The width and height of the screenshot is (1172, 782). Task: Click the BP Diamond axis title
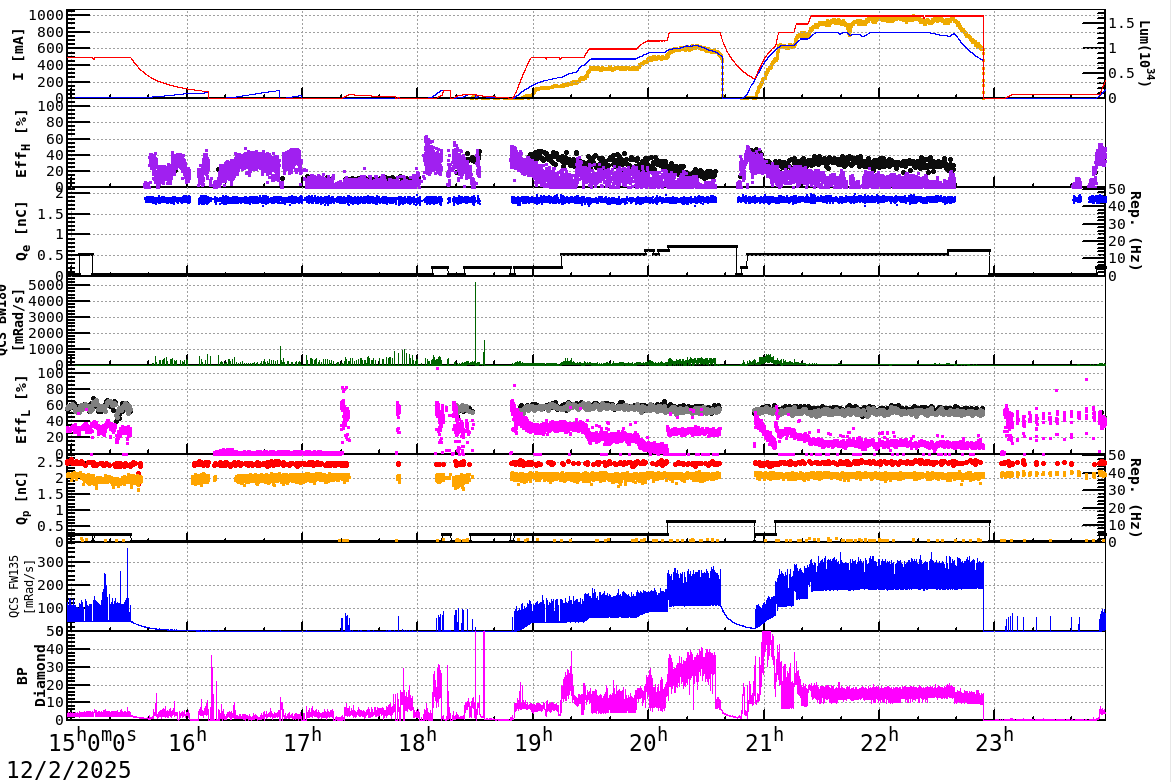coord(30,675)
